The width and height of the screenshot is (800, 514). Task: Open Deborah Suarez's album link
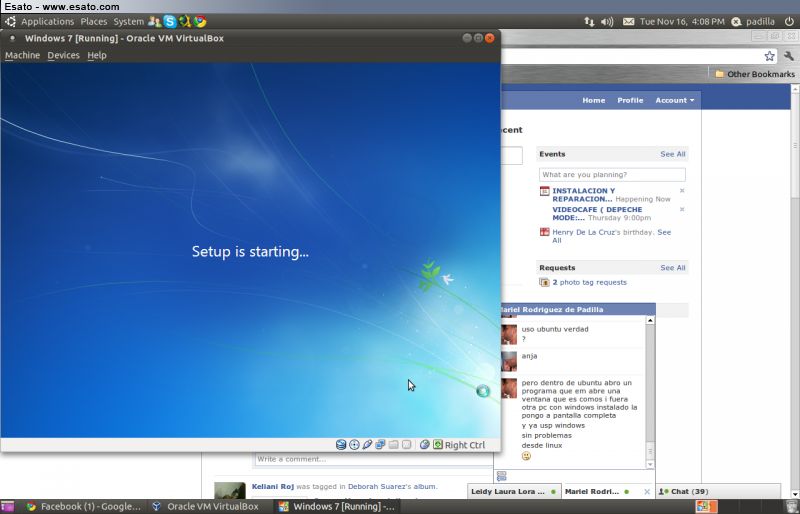point(391,486)
